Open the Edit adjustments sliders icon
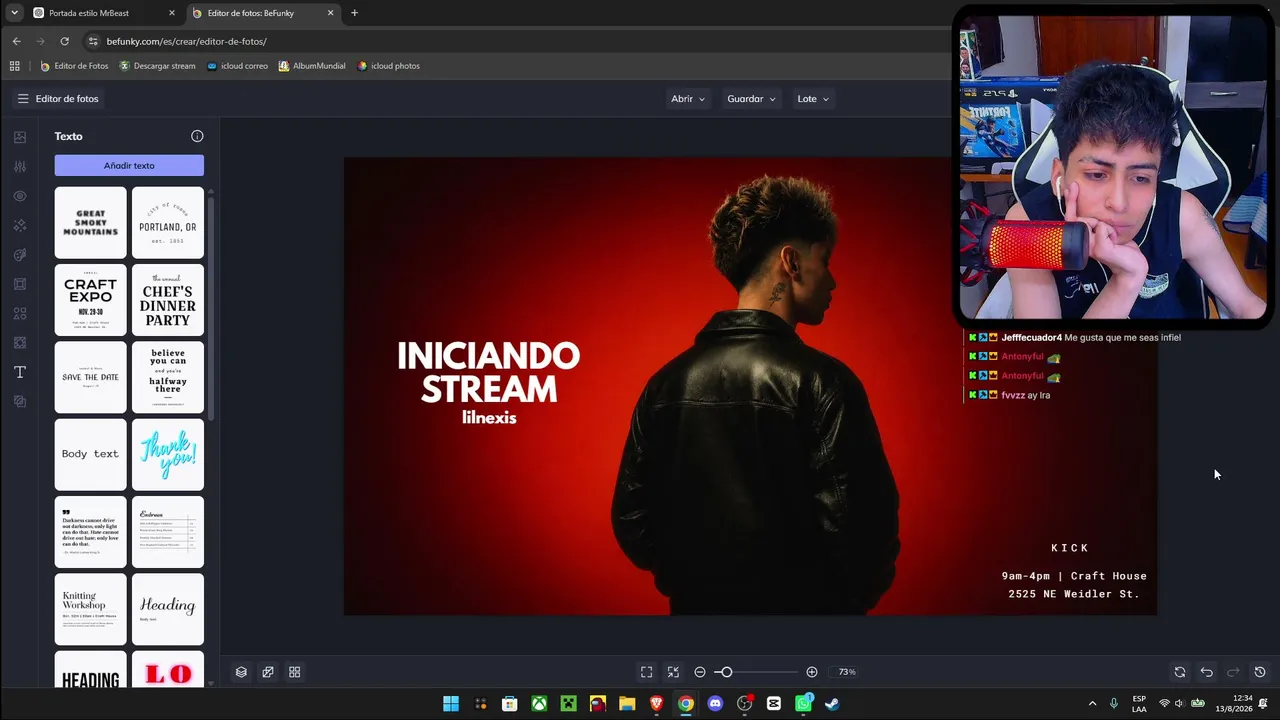Image resolution: width=1280 pixels, height=720 pixels. tap(20, 167)
